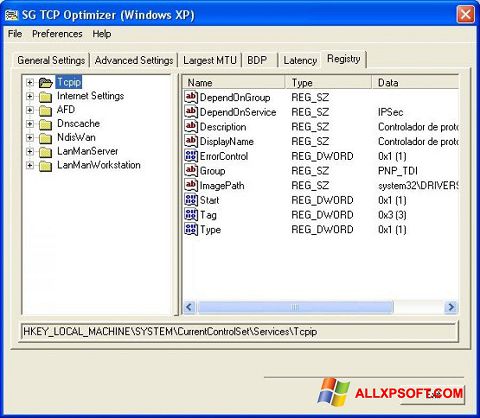Select the Registry tab
480x418 pixels.
point(344,59)
